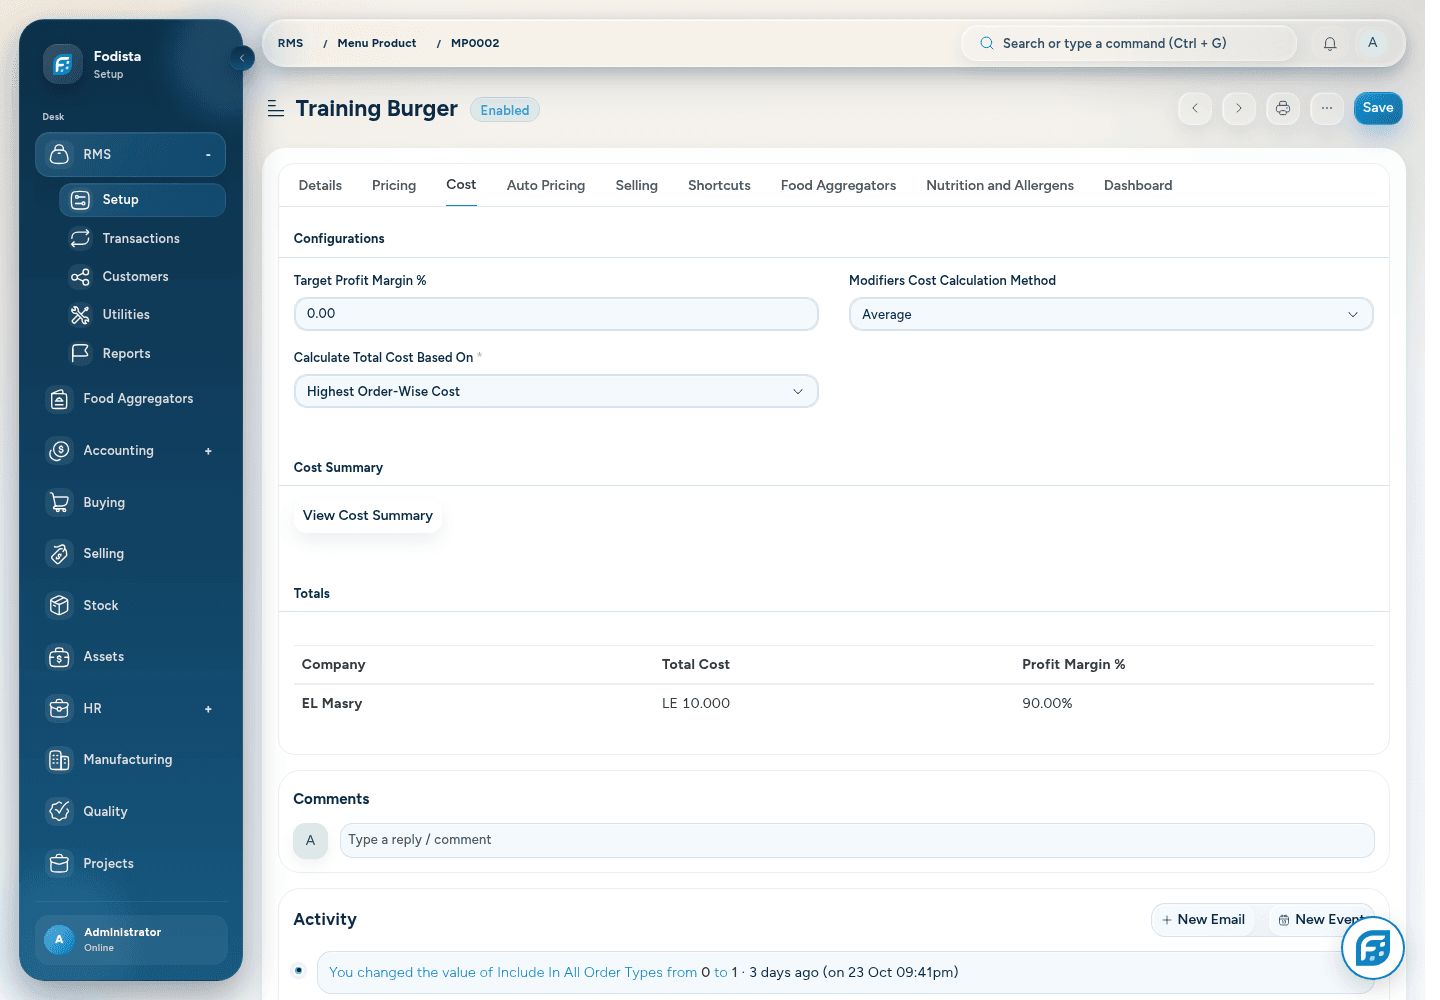Open the Assets module
This screenshot has width=1440, height=1000.
click(x=130, y=657)
